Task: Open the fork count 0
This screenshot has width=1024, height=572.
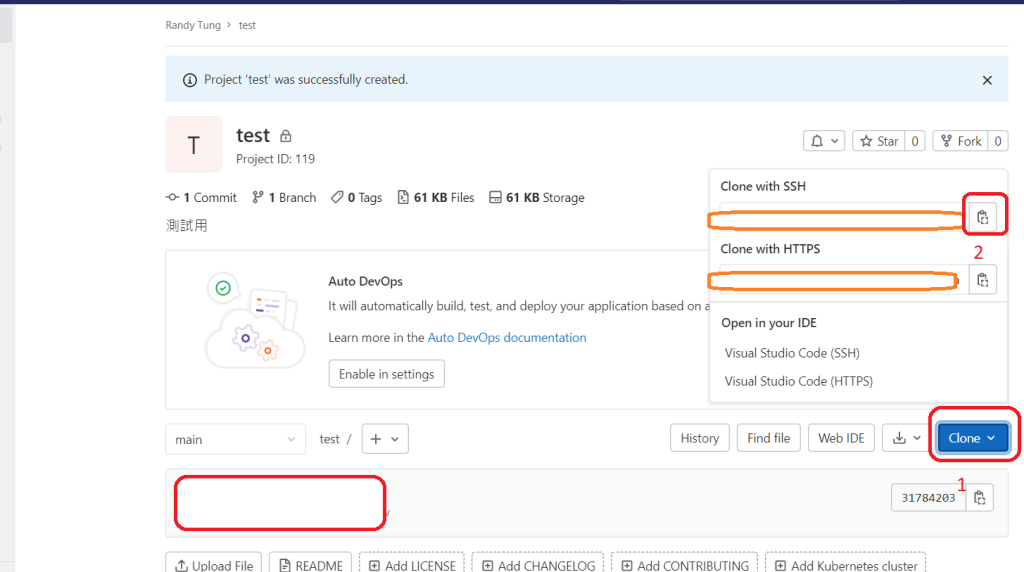Action: click(998, 141)
